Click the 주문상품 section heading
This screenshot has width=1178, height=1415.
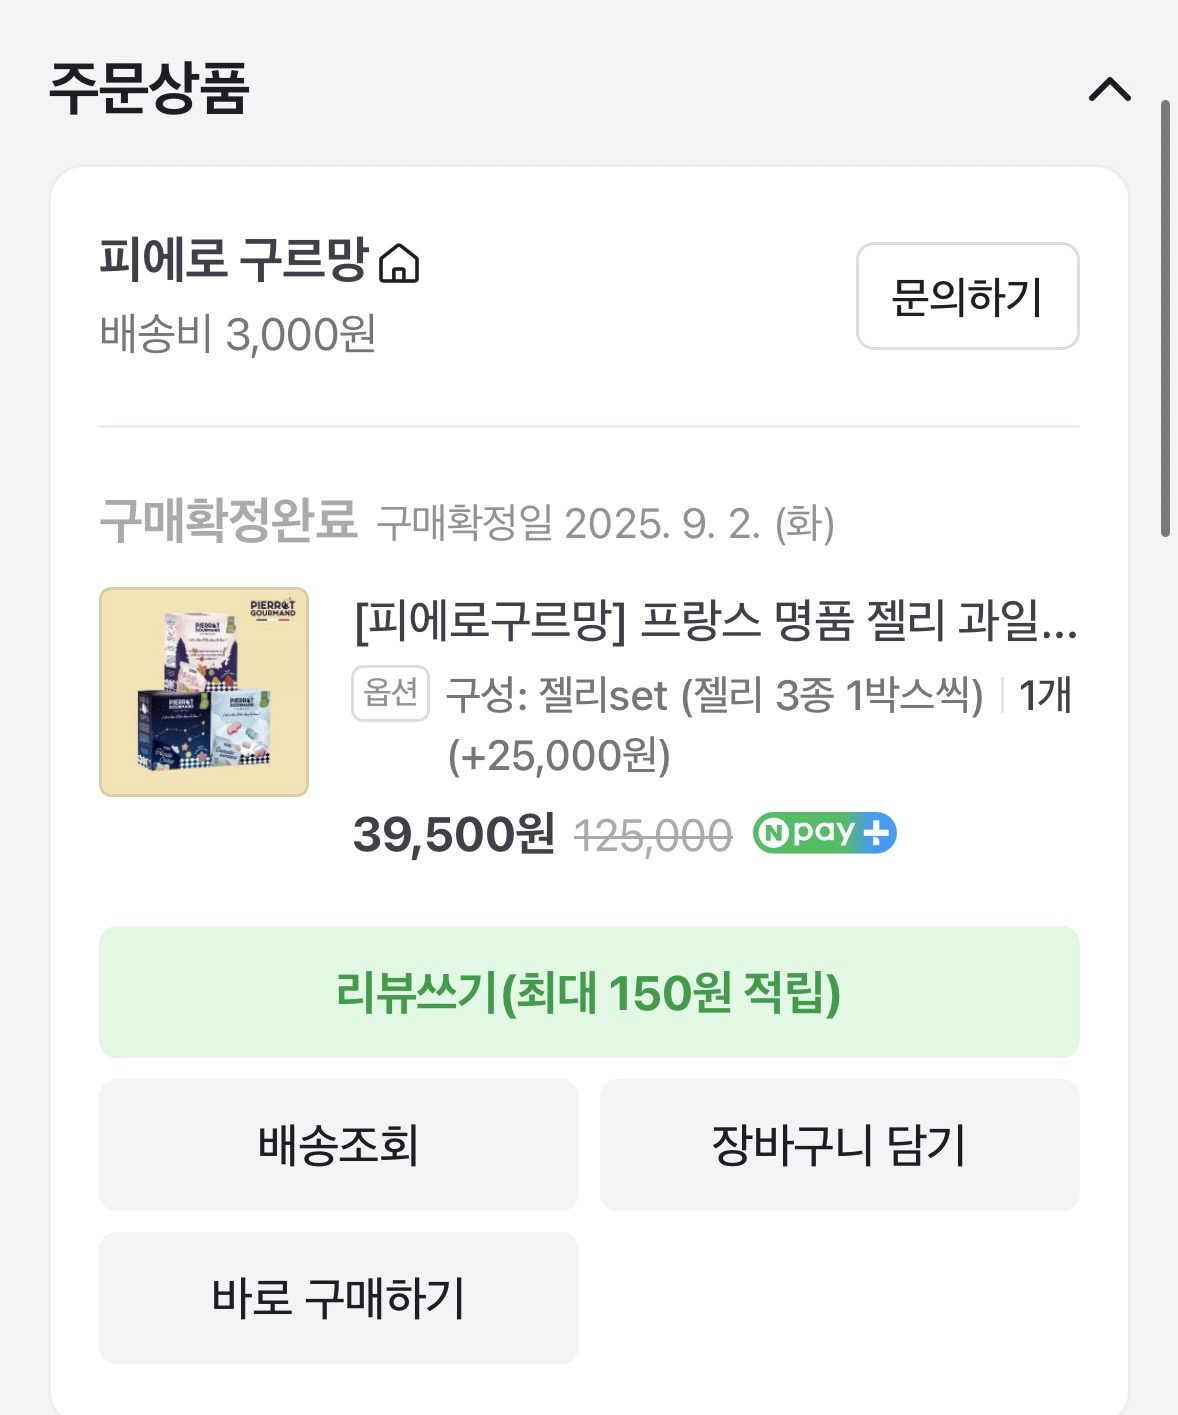[x=149, y=88]
